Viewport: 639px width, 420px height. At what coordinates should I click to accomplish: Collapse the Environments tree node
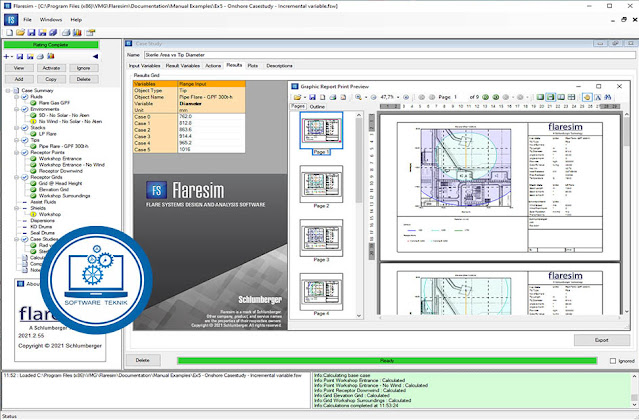pos(17,109)
